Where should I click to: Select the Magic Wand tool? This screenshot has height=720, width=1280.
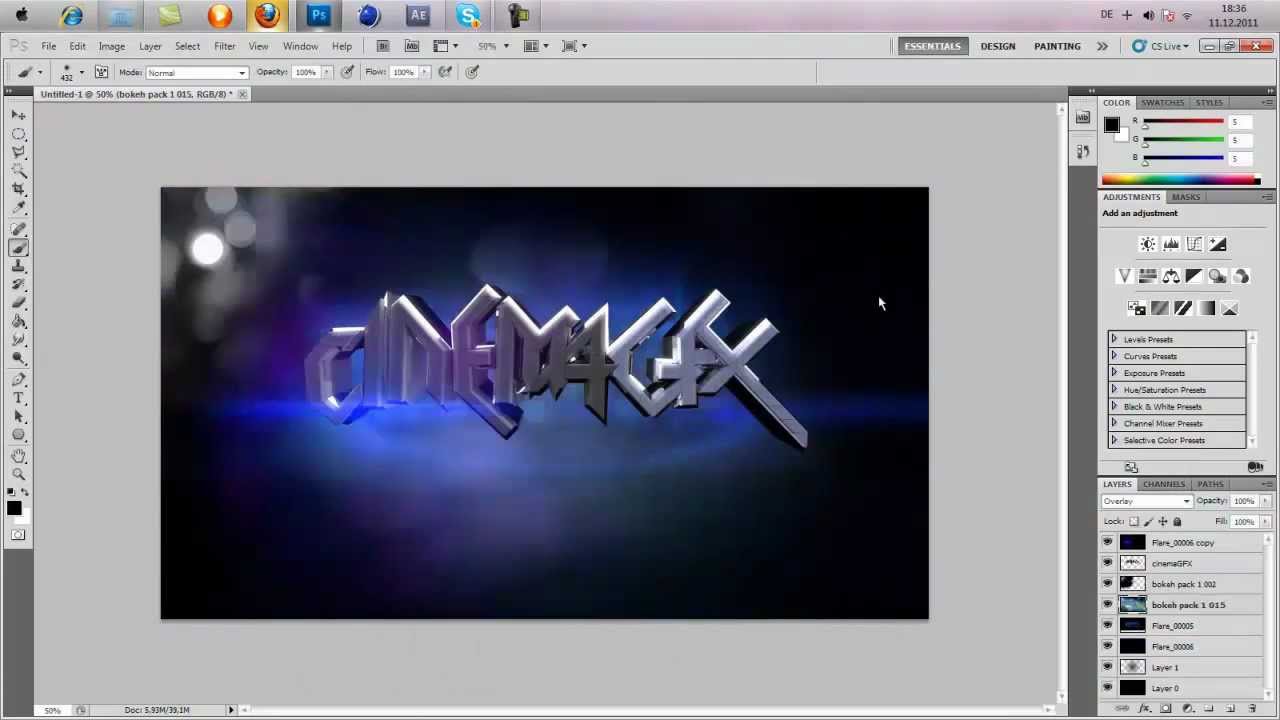[x=19, y=172]
